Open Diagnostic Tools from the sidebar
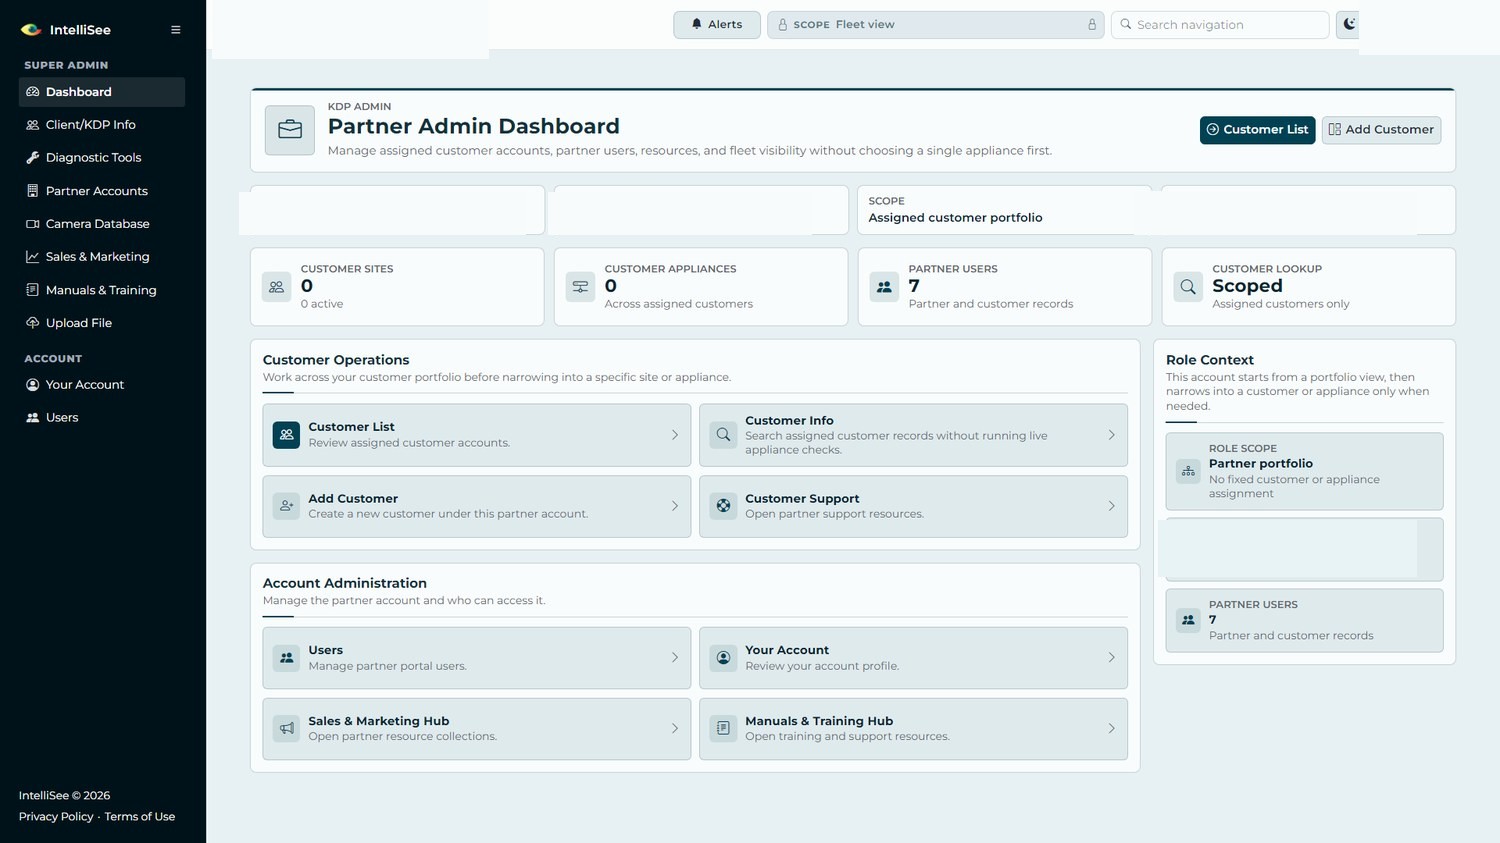1500x843 pixels. point(102,158)
